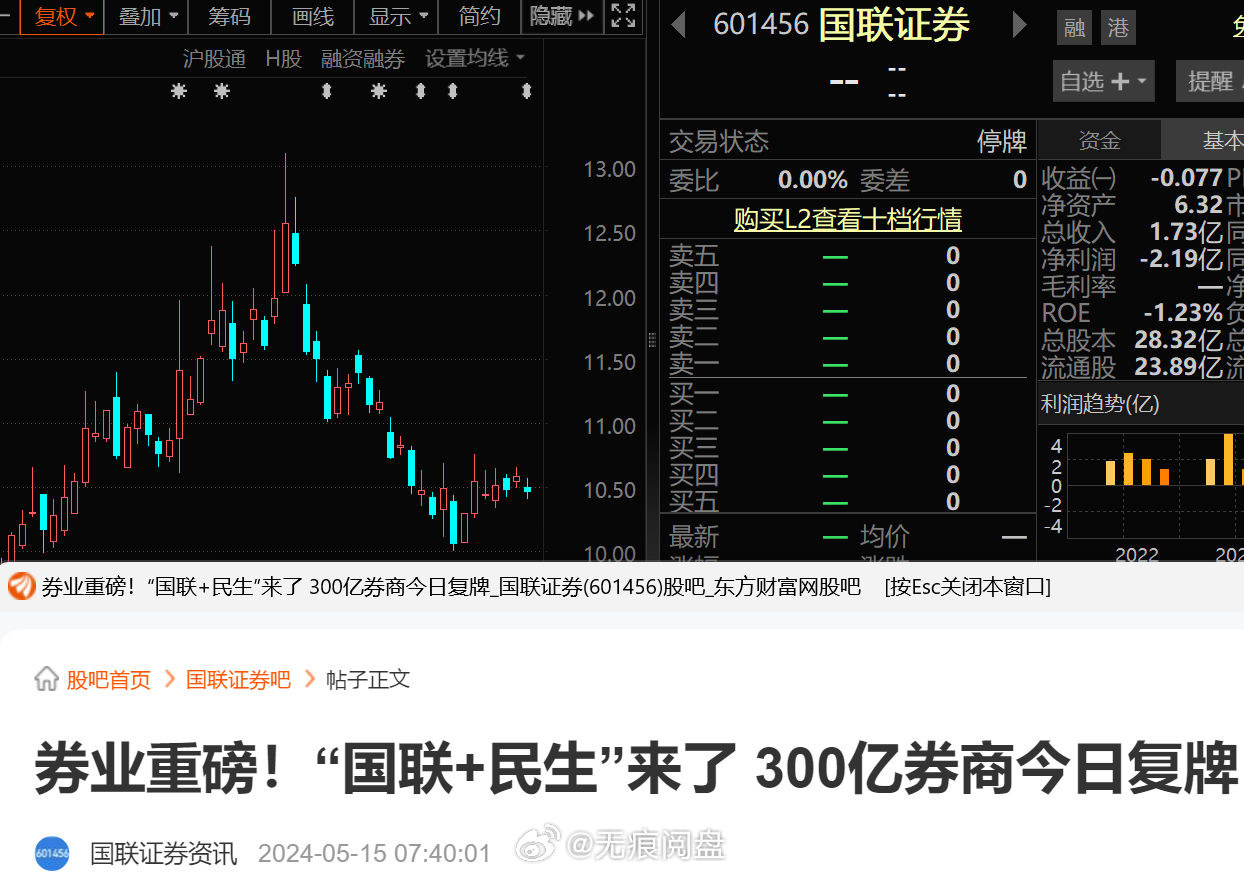
Task: Select the 画线 drawing tool
Action: (x=313, y=16)
